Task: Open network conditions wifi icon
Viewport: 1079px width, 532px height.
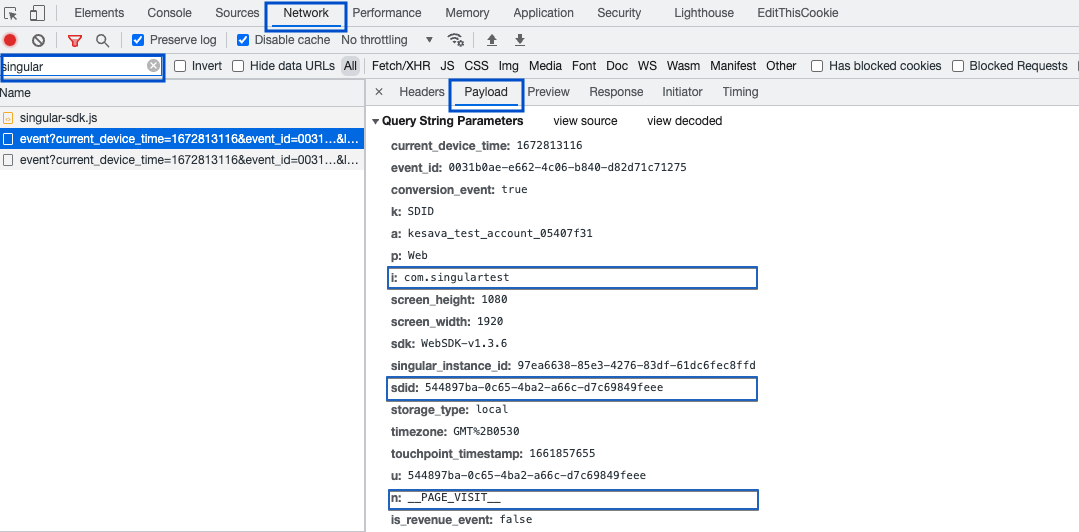Action: click(456, 40)
